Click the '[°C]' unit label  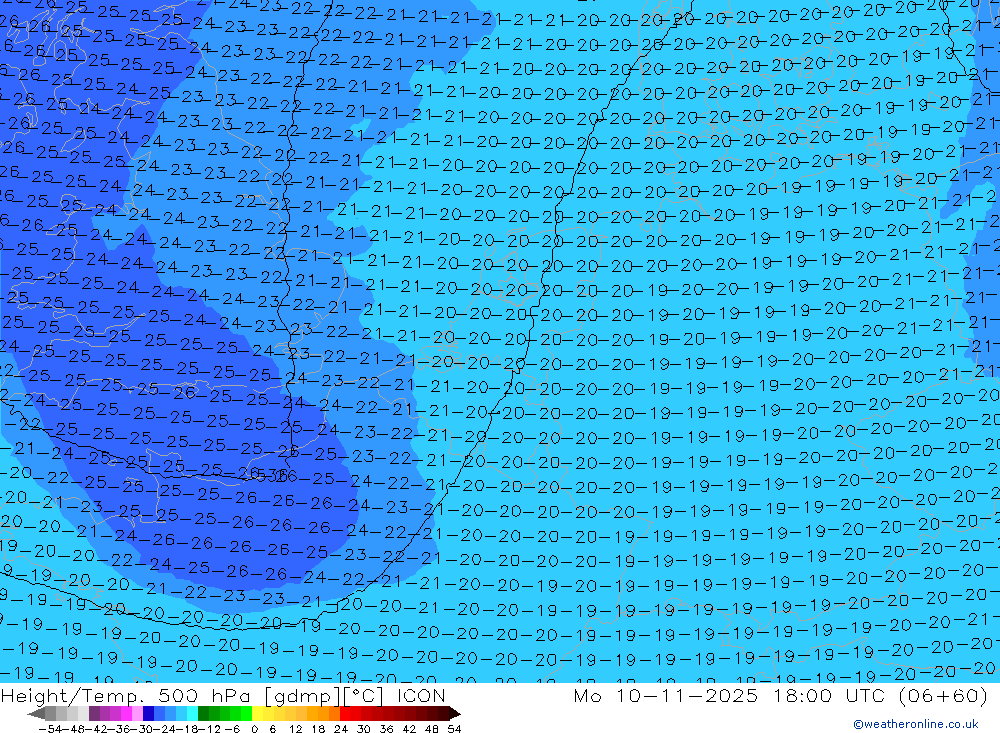(x=364, y=695)
